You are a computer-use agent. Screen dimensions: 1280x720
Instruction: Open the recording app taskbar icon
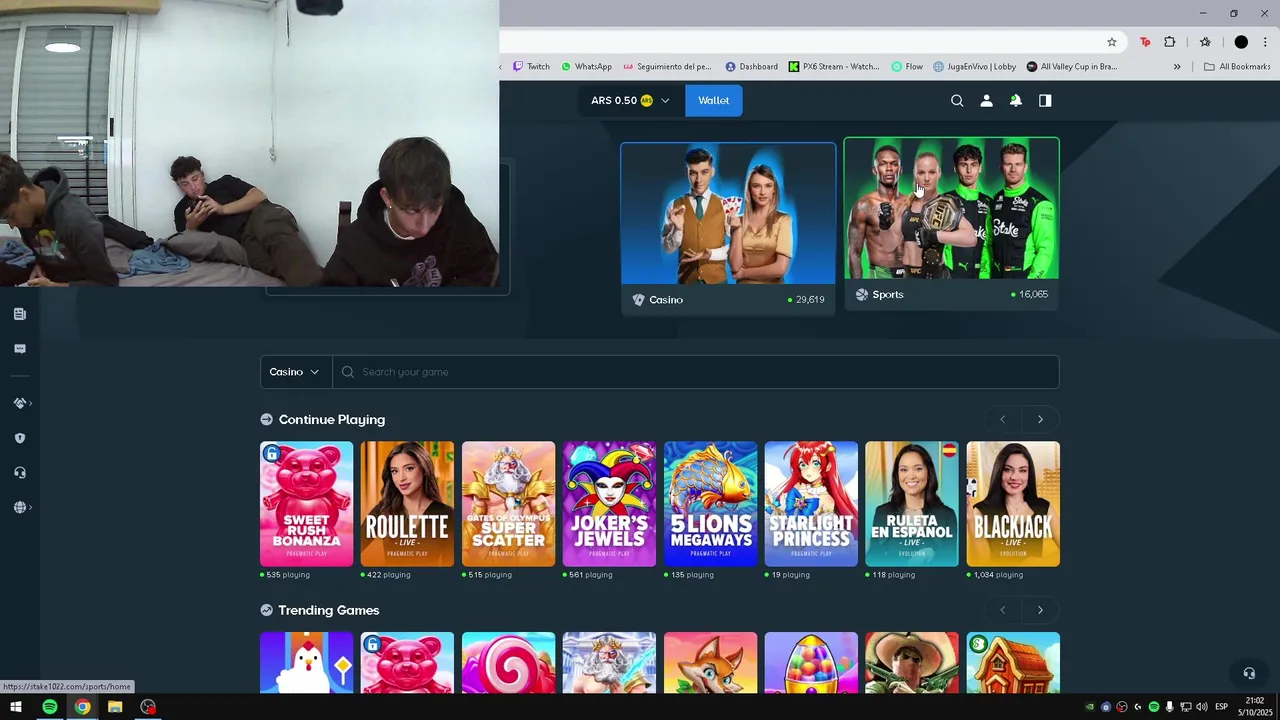click(148, 707)
